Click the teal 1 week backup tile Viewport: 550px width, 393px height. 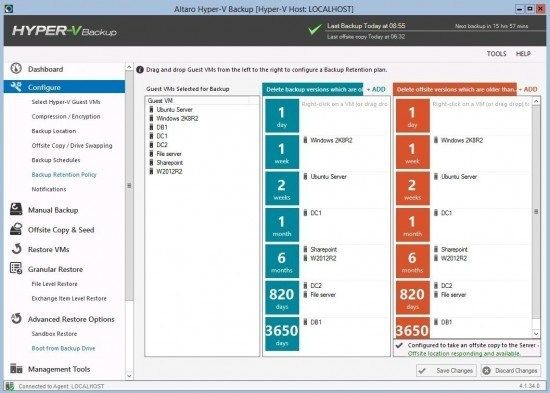click(282, 152)
